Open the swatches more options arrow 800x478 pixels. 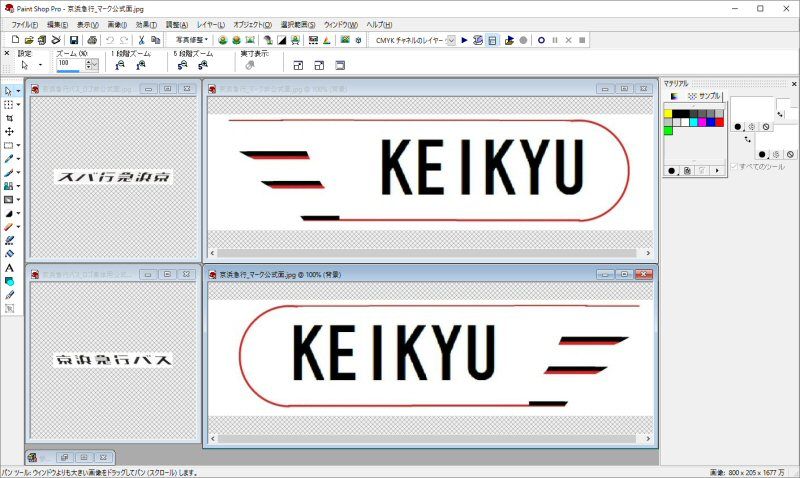(717, 170)
